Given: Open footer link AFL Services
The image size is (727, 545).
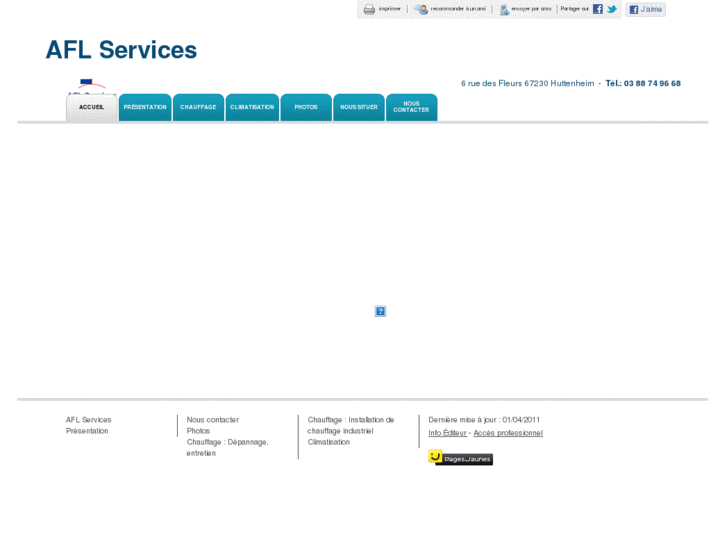Looking at the screenshot, I should click(89, 420).
